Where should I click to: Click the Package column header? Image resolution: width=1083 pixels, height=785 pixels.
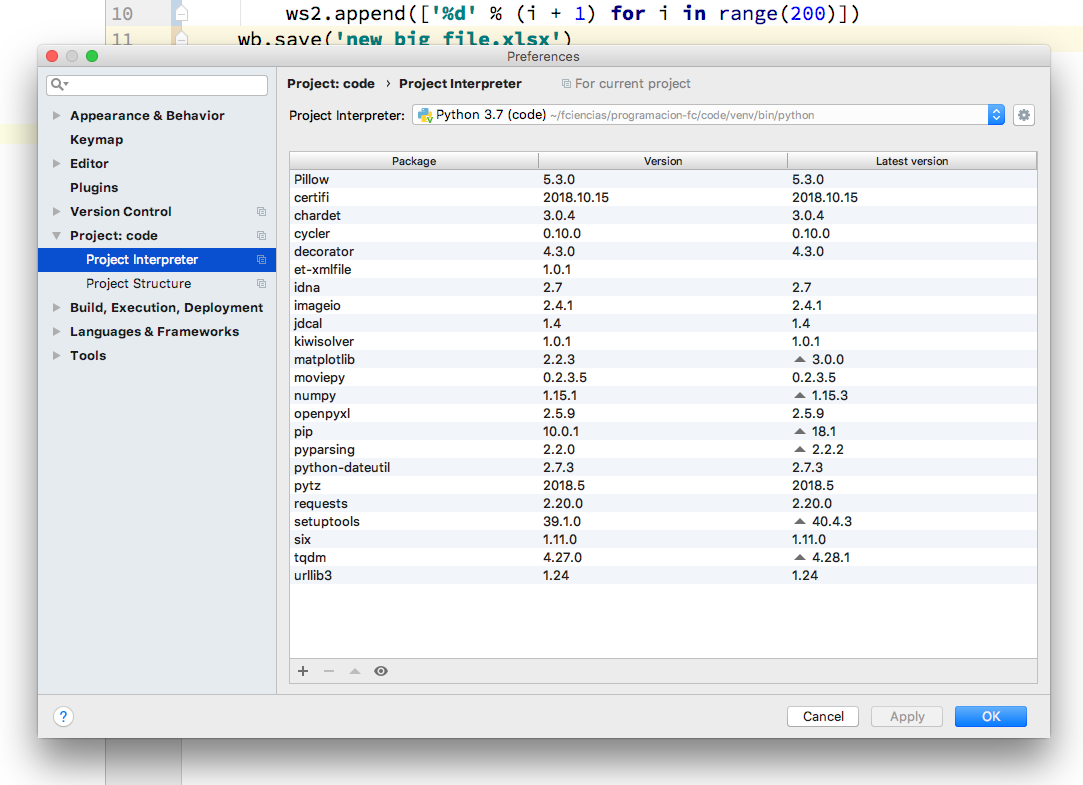pyautogui.click(x=414, y=161)
